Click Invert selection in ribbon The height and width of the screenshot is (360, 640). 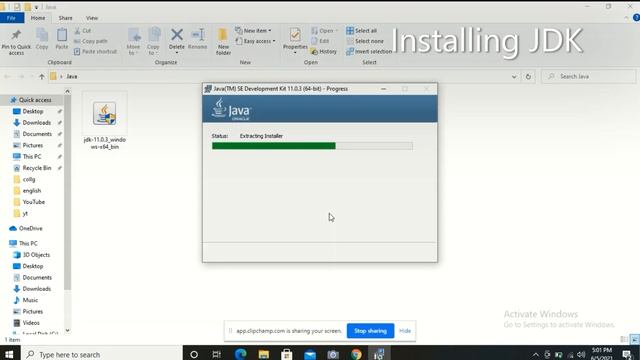coord(369,51)
